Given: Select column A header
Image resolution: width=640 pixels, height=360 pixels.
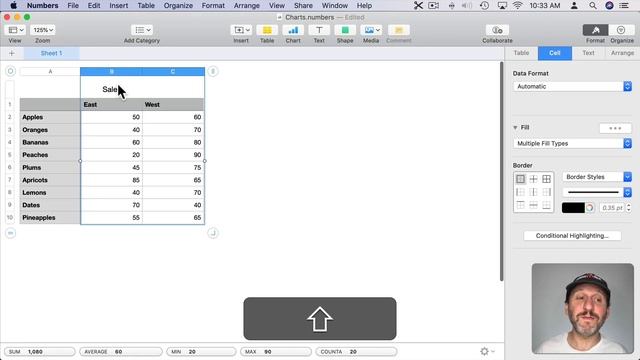Looking at the screenshot, I should click(x=50, y=71).
